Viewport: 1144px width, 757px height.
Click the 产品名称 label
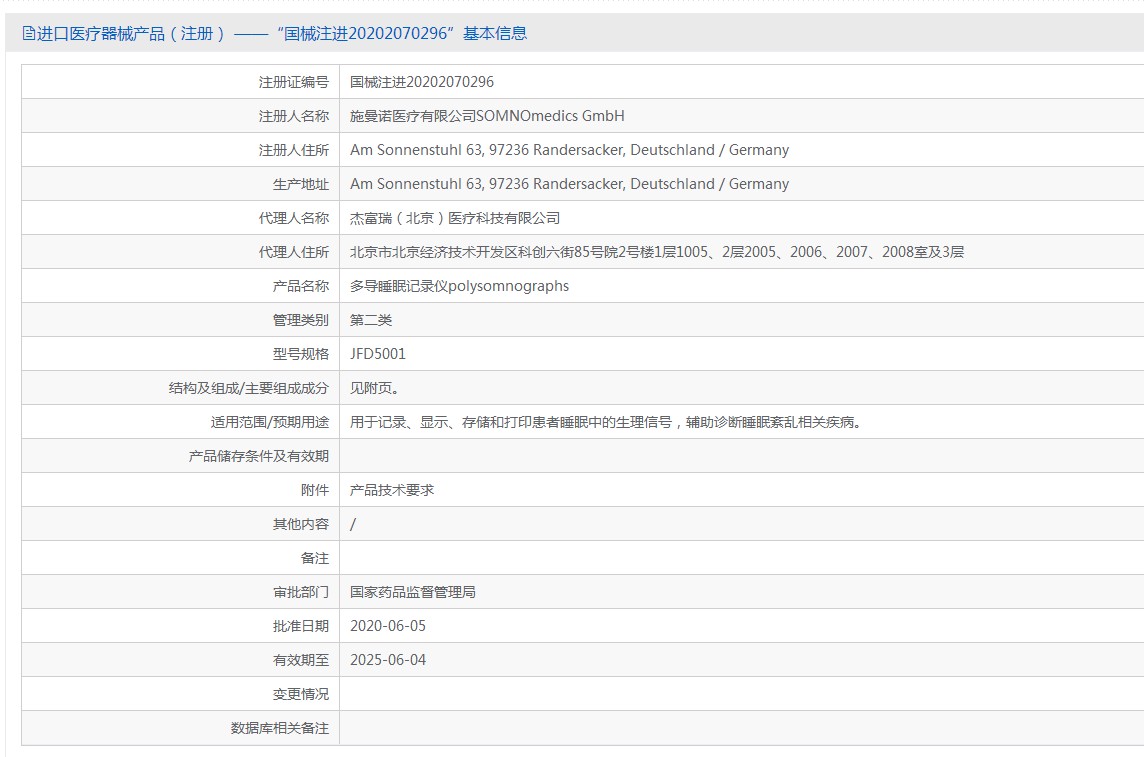301,286
